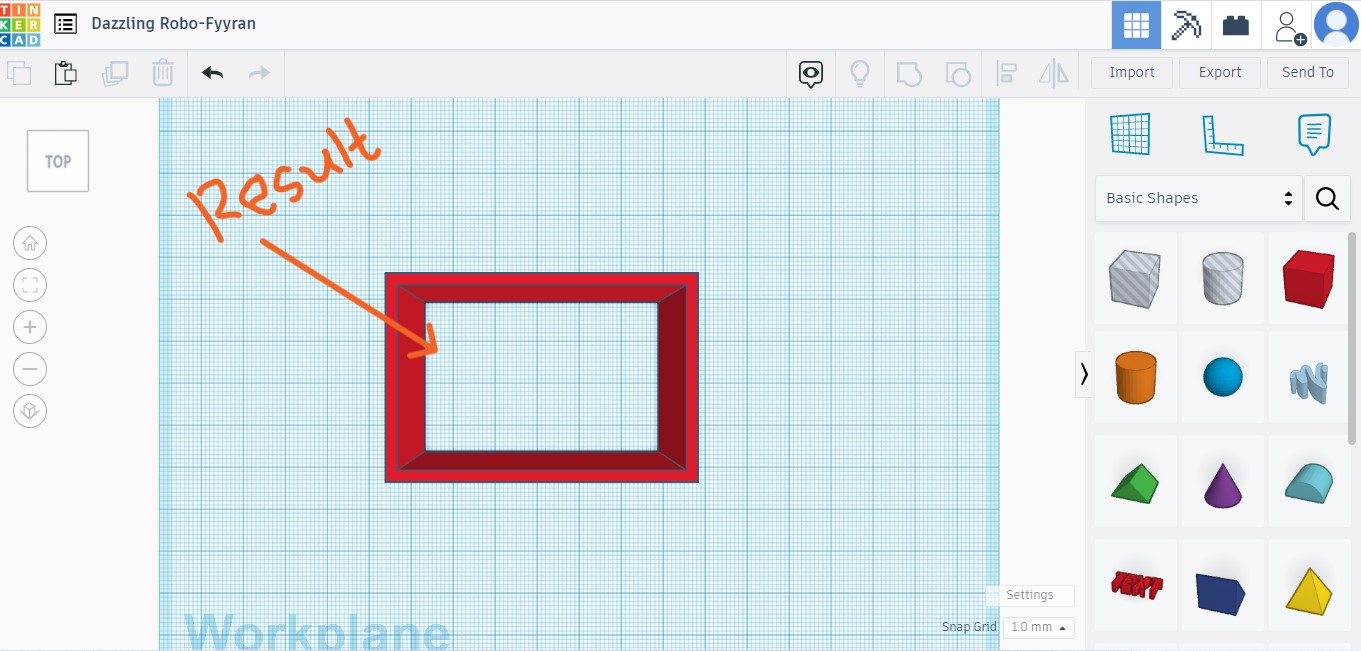This screenshot has width=1361, height=651.
Task: Pick the navy Wedge shape
Action: click(x=1222, y=586)
